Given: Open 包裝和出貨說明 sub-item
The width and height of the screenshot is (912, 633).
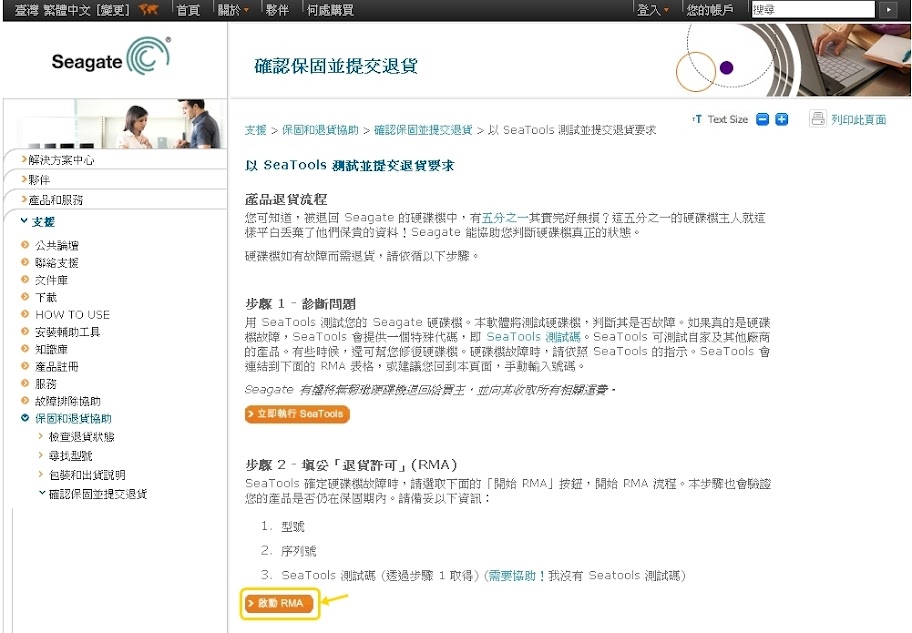Looking at the screenshot, I should pyautogui.click(x=87, y=475).
